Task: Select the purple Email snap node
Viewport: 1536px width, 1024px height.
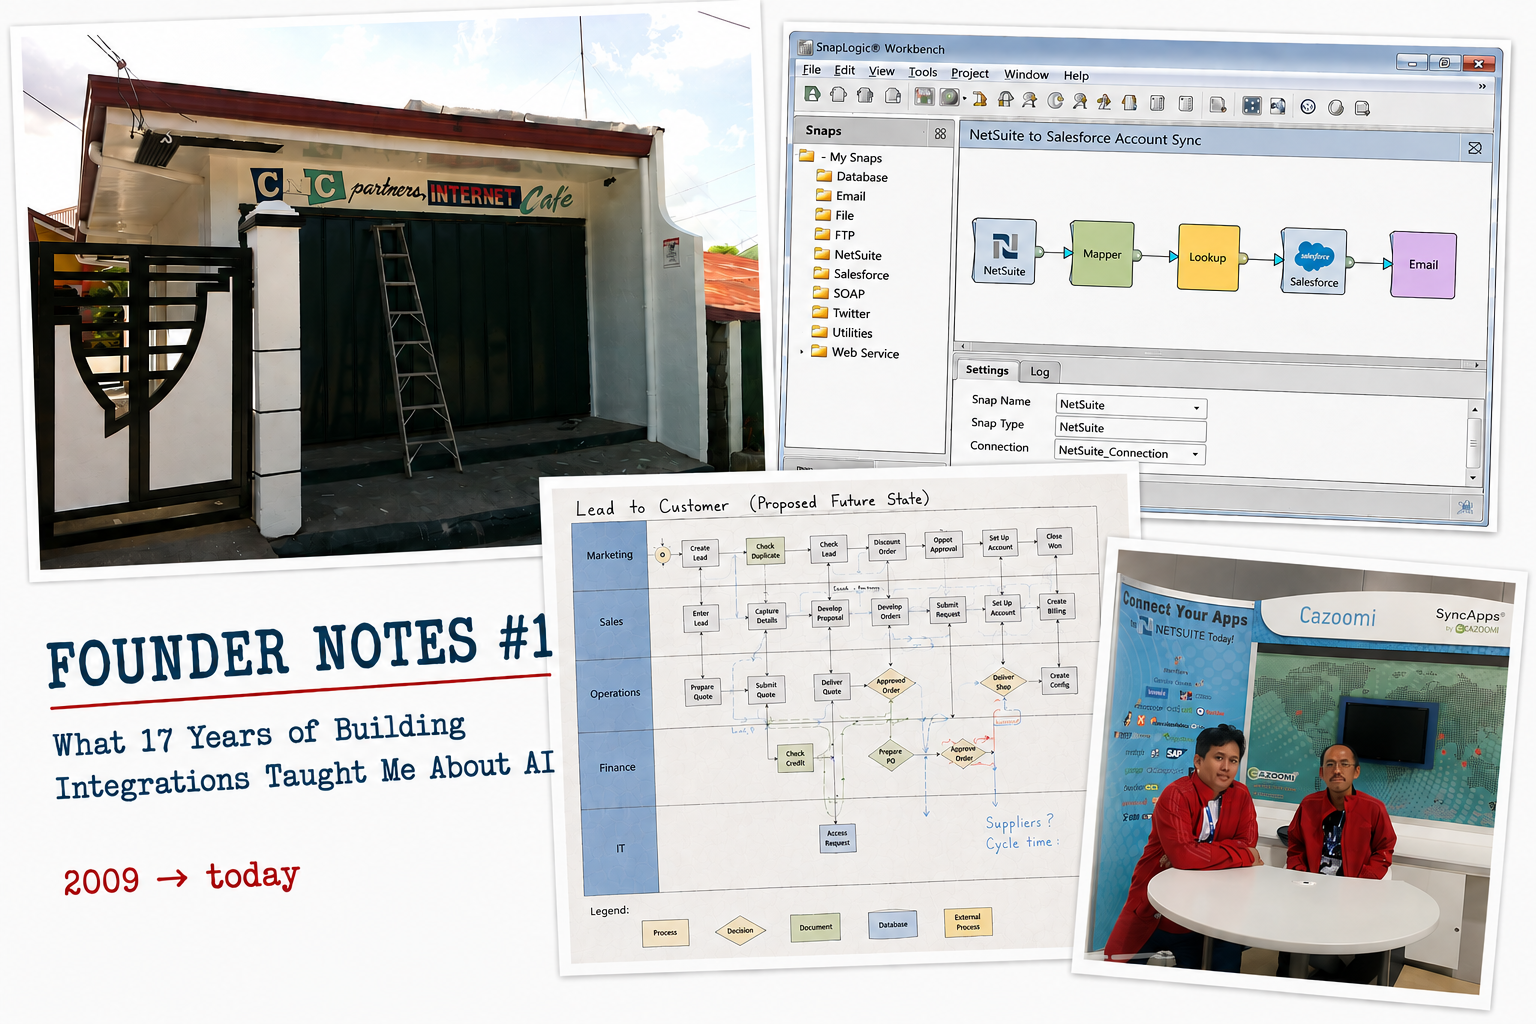Action: [x=1423, y=265]
